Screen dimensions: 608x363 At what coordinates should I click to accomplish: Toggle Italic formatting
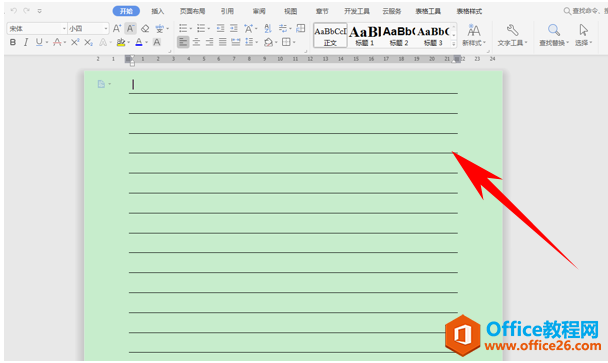coord(26,42)
